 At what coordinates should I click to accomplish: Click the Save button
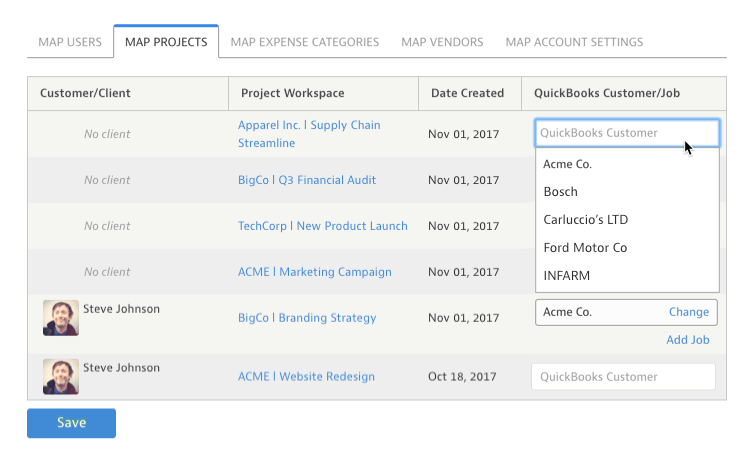pyautogui.click(x=71, y=423)
